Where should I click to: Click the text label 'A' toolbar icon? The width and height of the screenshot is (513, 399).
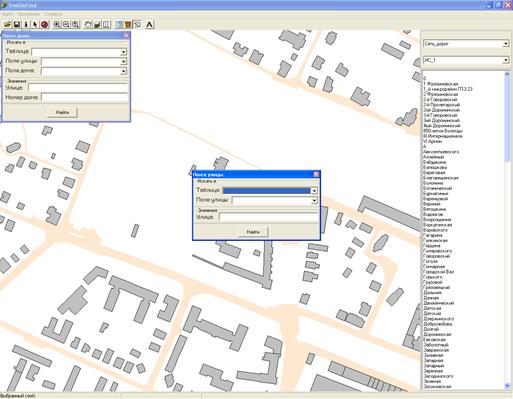(149, 24)
